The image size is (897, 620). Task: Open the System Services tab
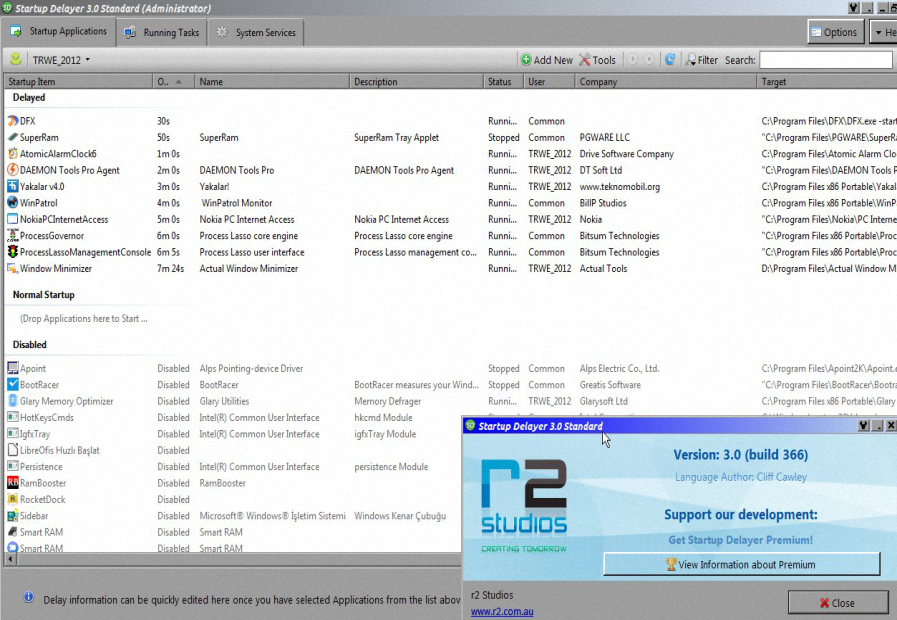tap(256, 33)
